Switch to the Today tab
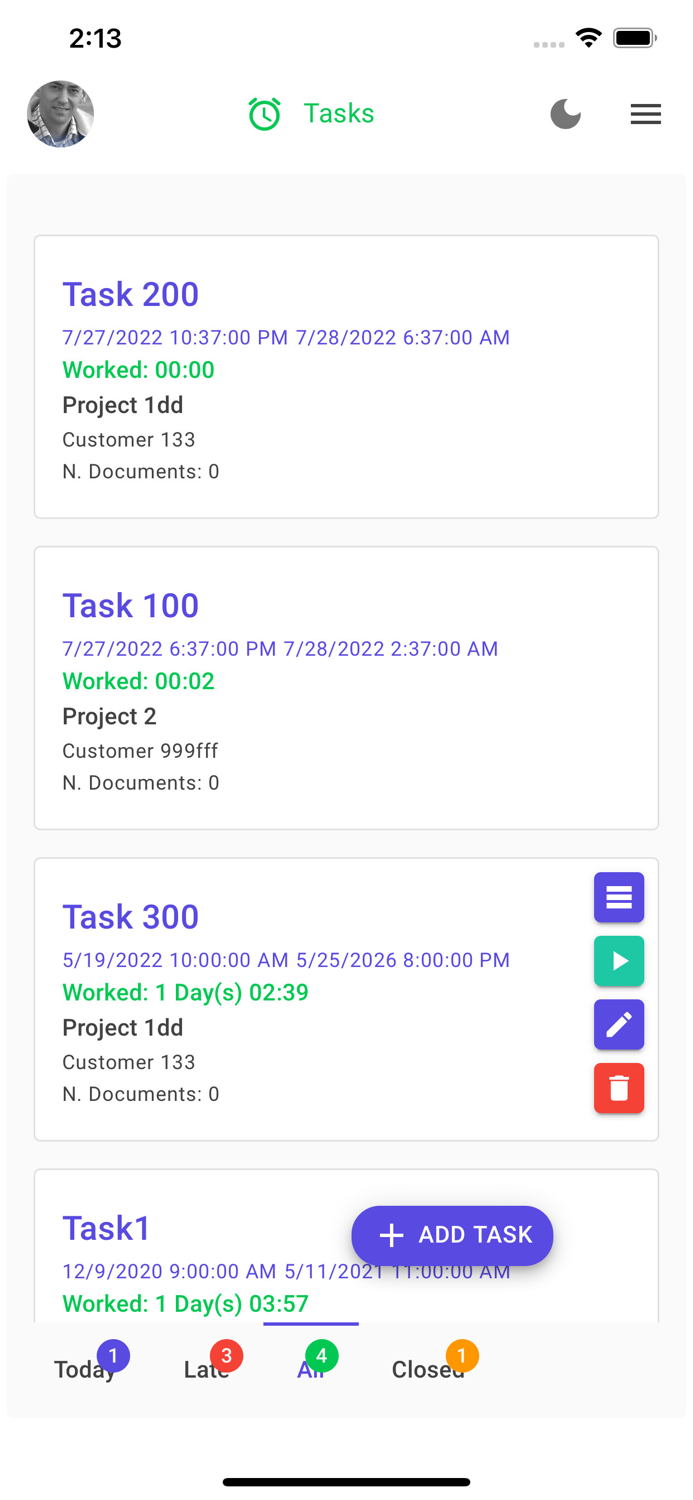Image resolution: width=693 pixels, height=1500 pixels. [85, 1370]
